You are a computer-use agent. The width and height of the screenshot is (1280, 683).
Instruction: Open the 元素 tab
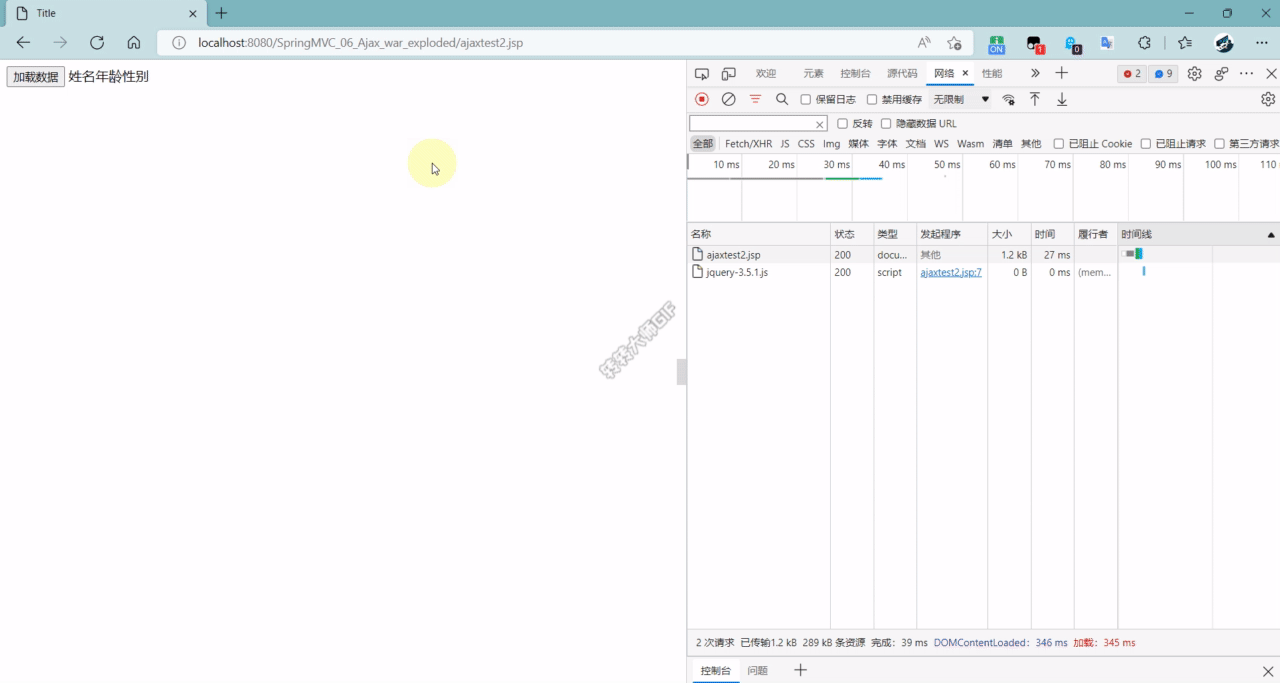(x=813, y=74)
